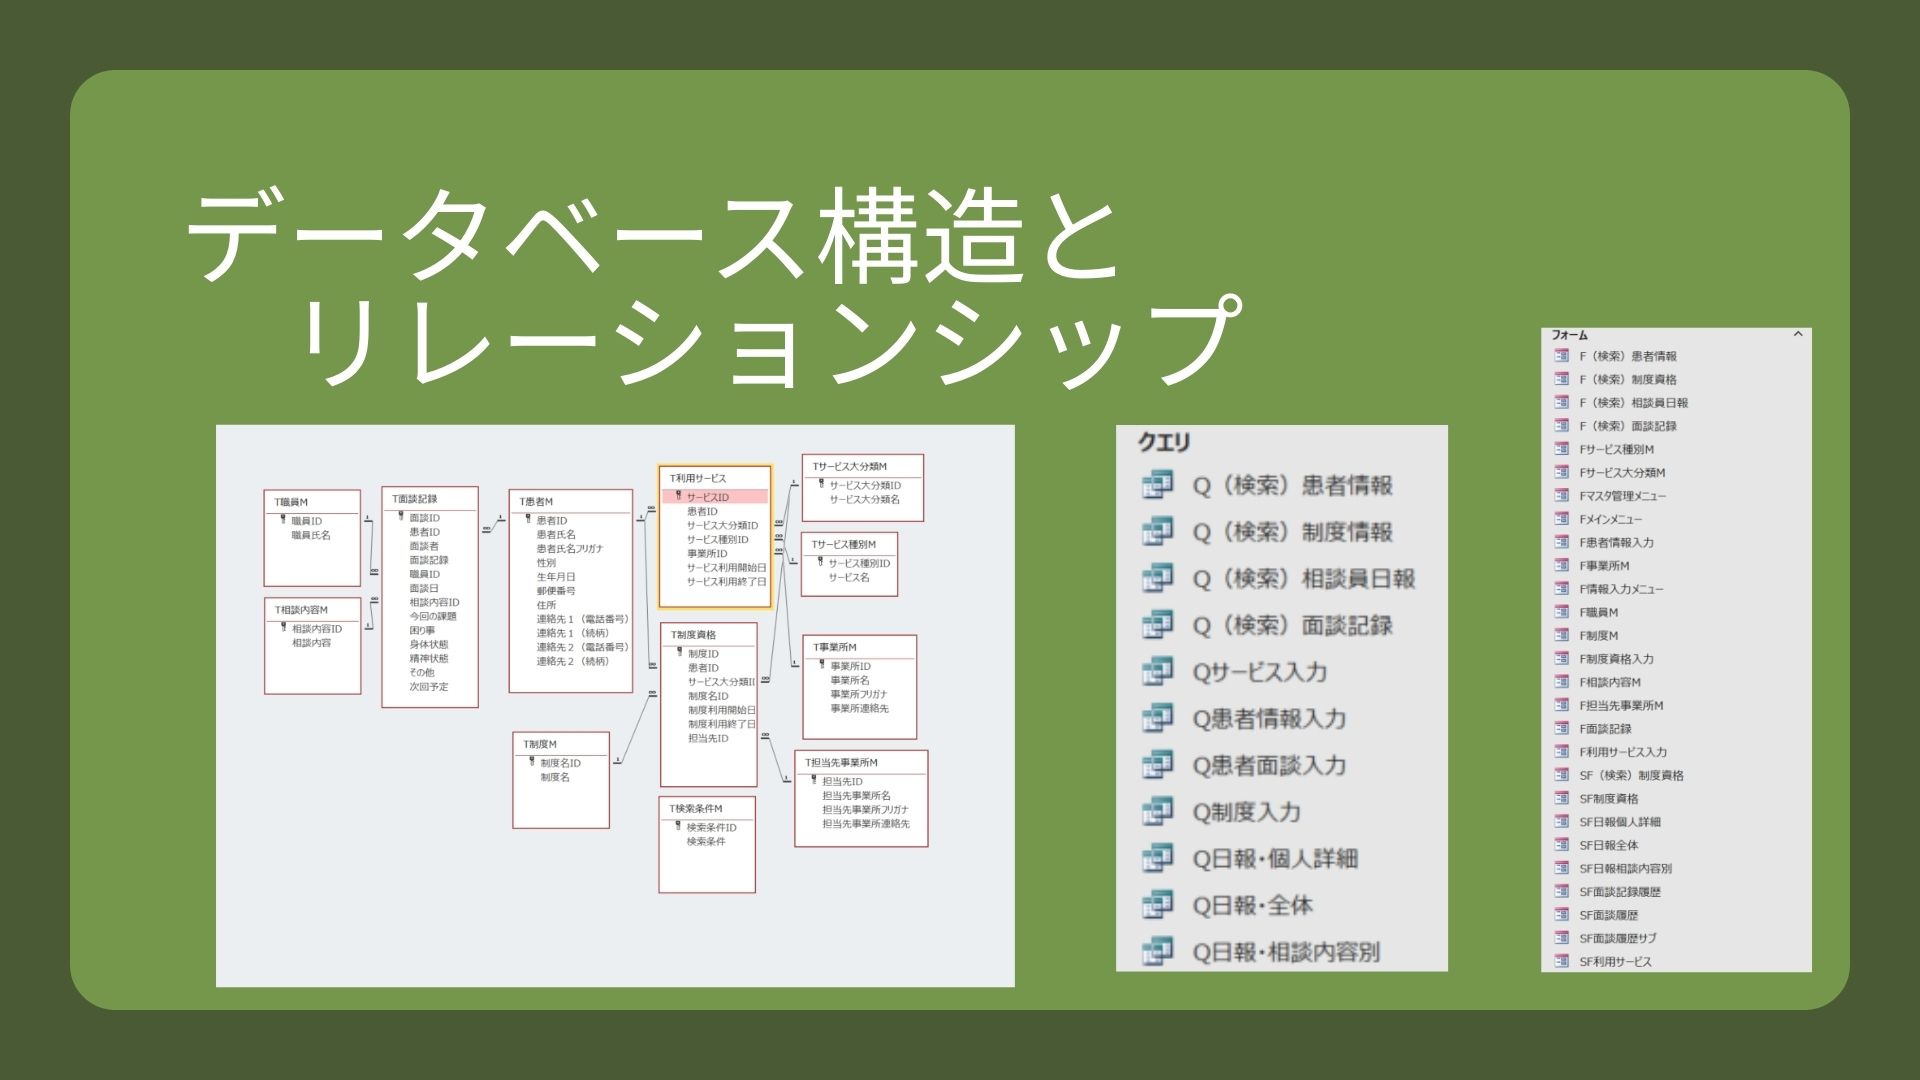Select the クエリ group header

pyautogui.click(x=1164, y=443)
